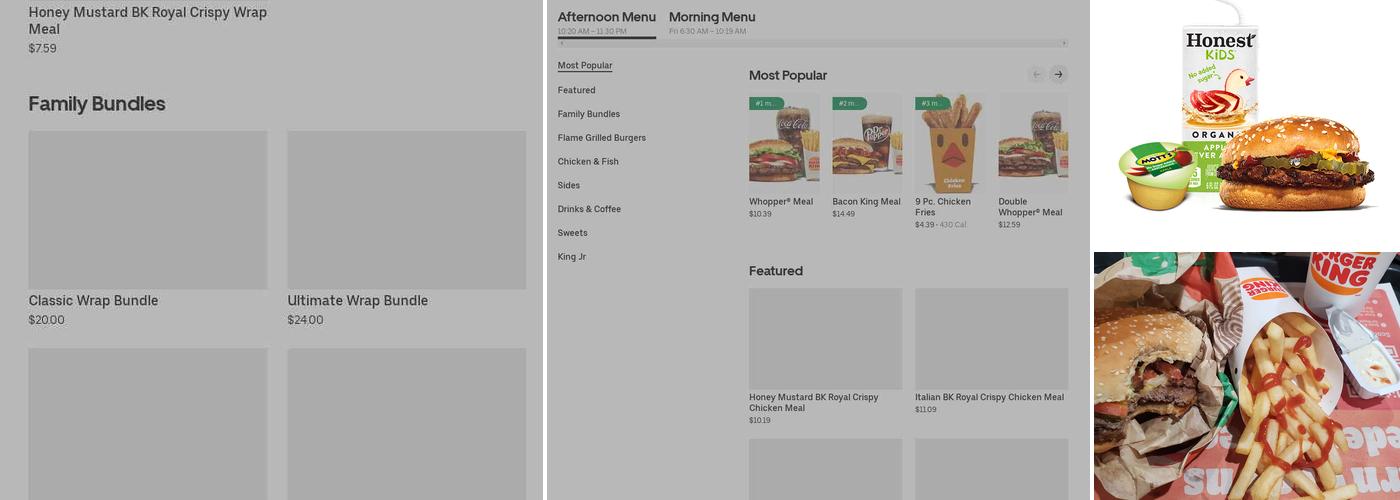1400x500 pixels.
Task: Click the #1 most liked badge
Action: click(x=766, y=103)
